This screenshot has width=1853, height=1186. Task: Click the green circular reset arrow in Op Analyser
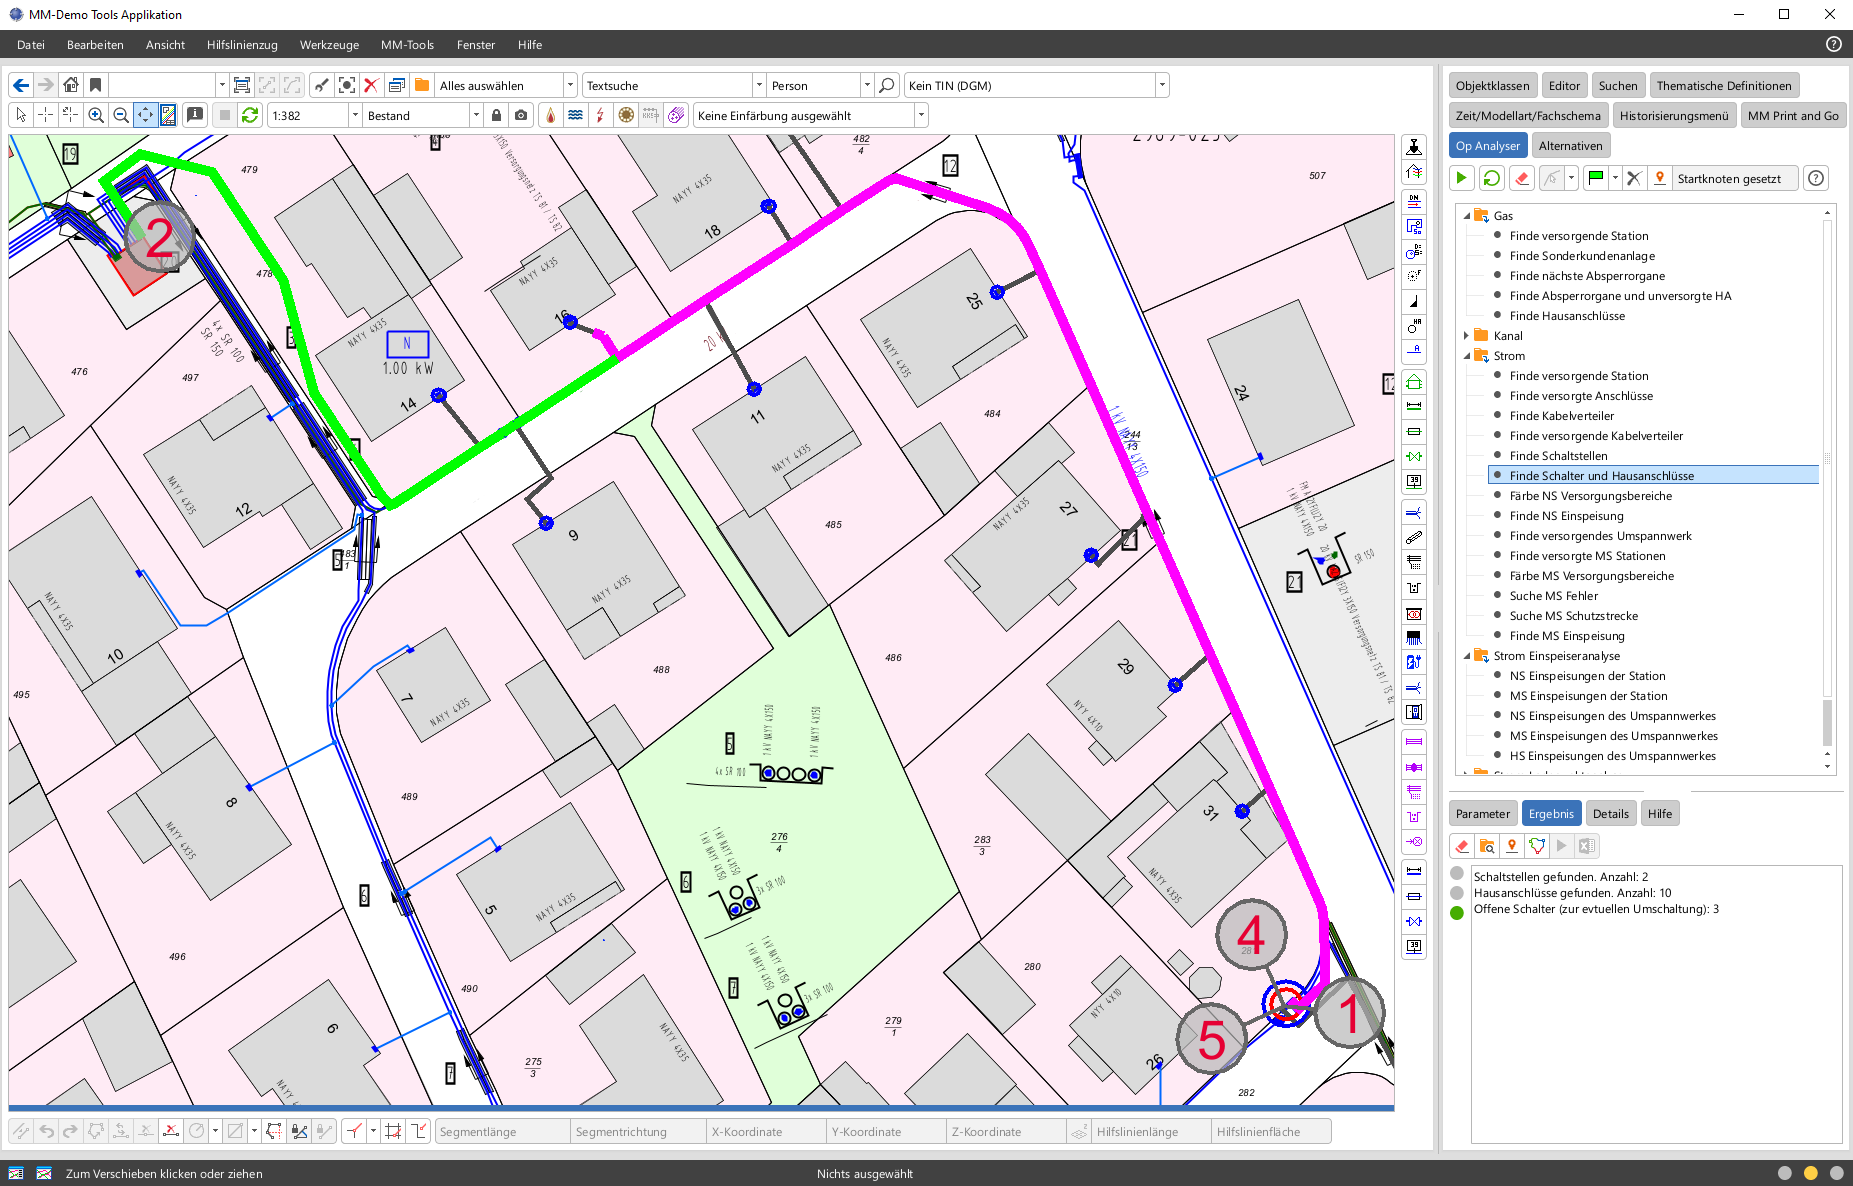[x=1492, y=178]
